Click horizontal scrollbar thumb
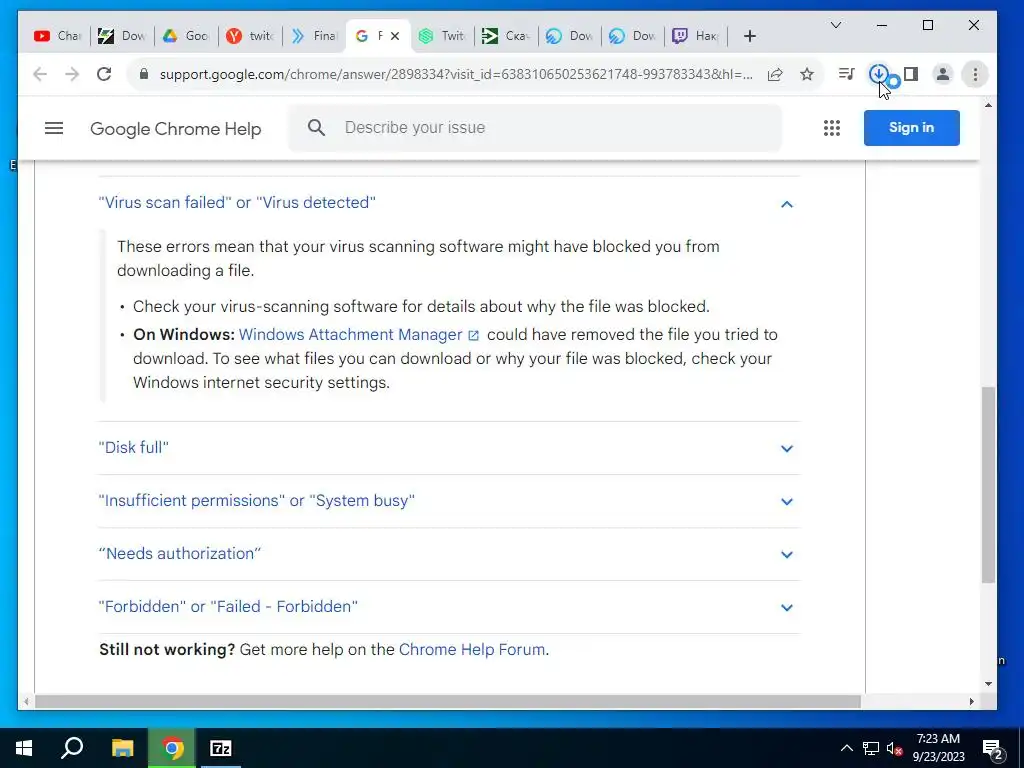The image size is (1024, 768). 447,701
